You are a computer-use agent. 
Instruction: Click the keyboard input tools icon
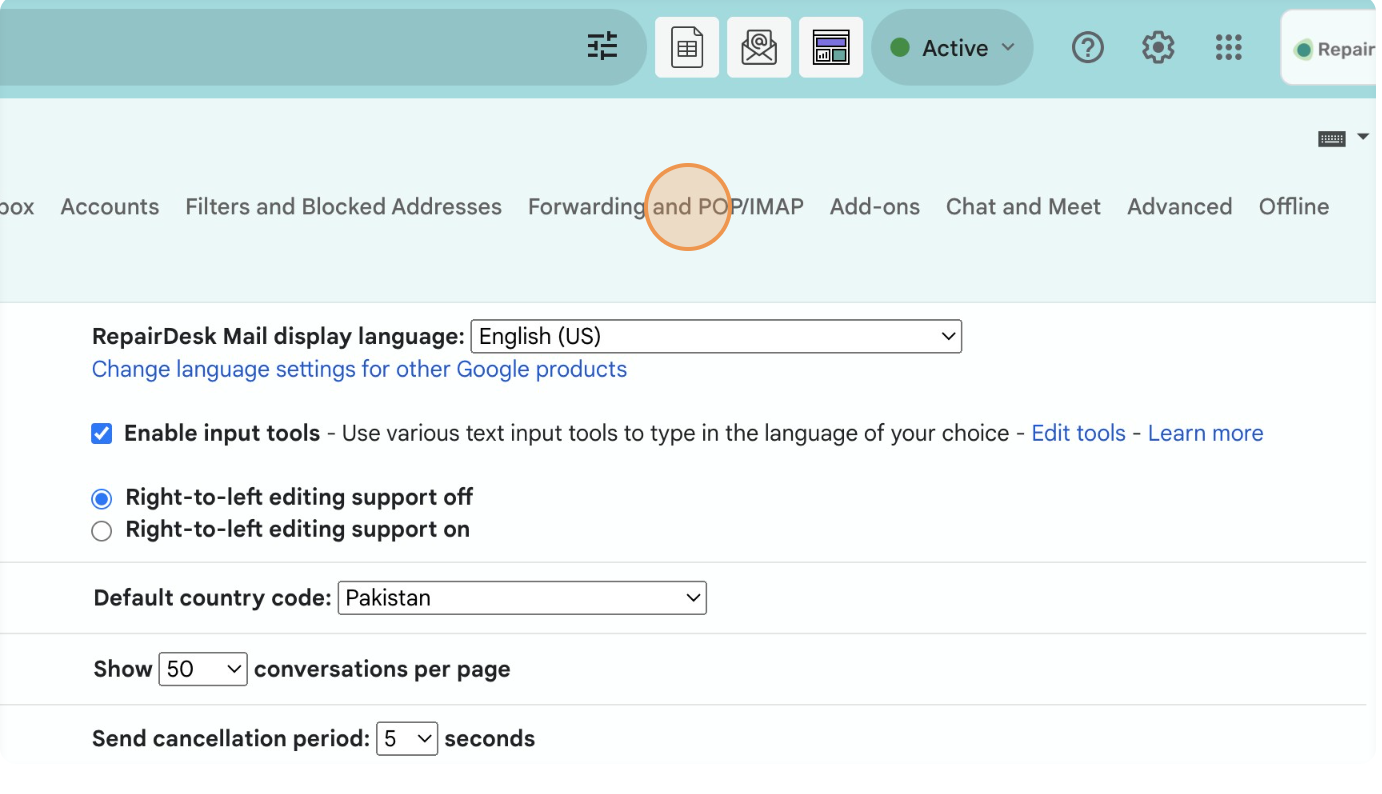pyautogui.click(x=1332, y=139)
